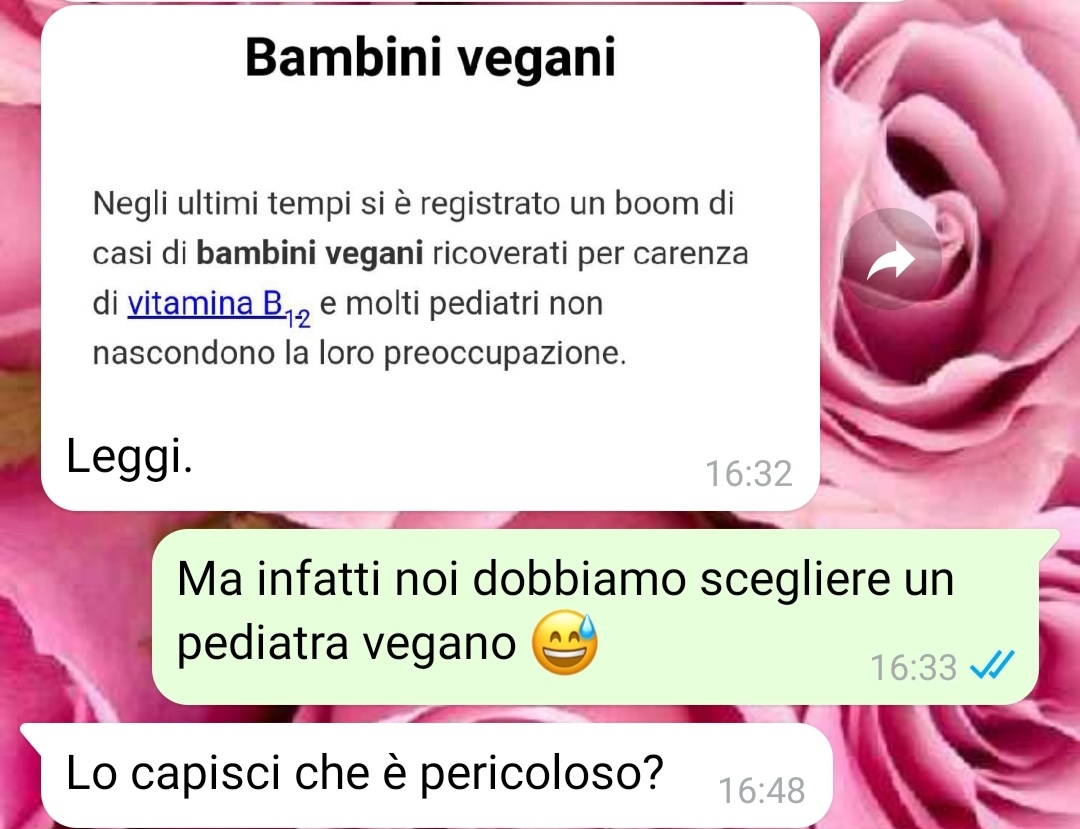Tap the words 'pediatra vegano' in green bubble
The image size is (1080, 829).
point(346,643)
